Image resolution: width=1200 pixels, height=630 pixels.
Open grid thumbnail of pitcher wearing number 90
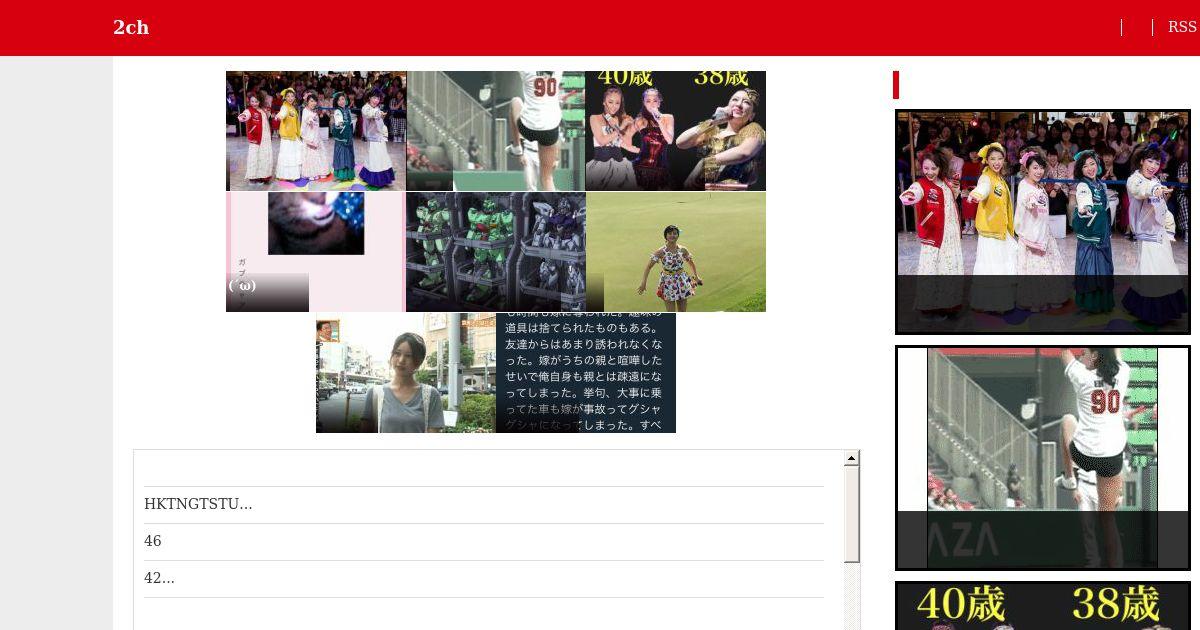[496, 131]
